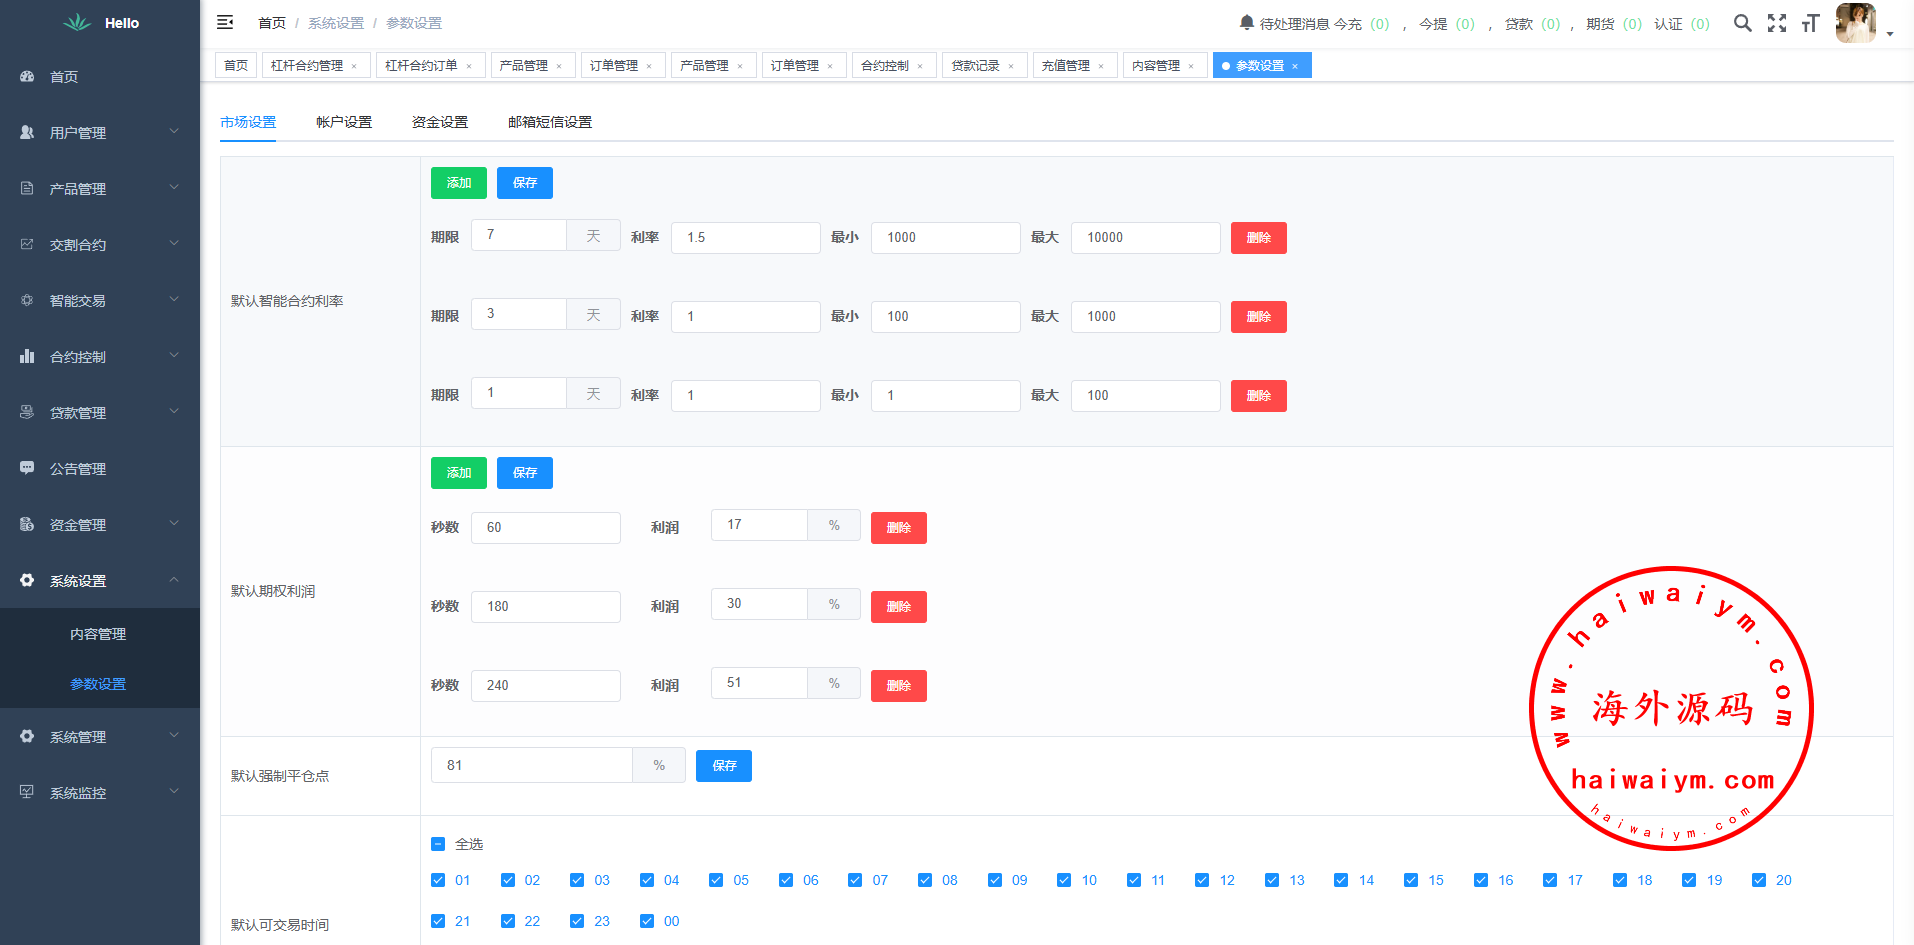Expand 智能交易 menu chevron

pyautogui.click(x=174, y=299)
